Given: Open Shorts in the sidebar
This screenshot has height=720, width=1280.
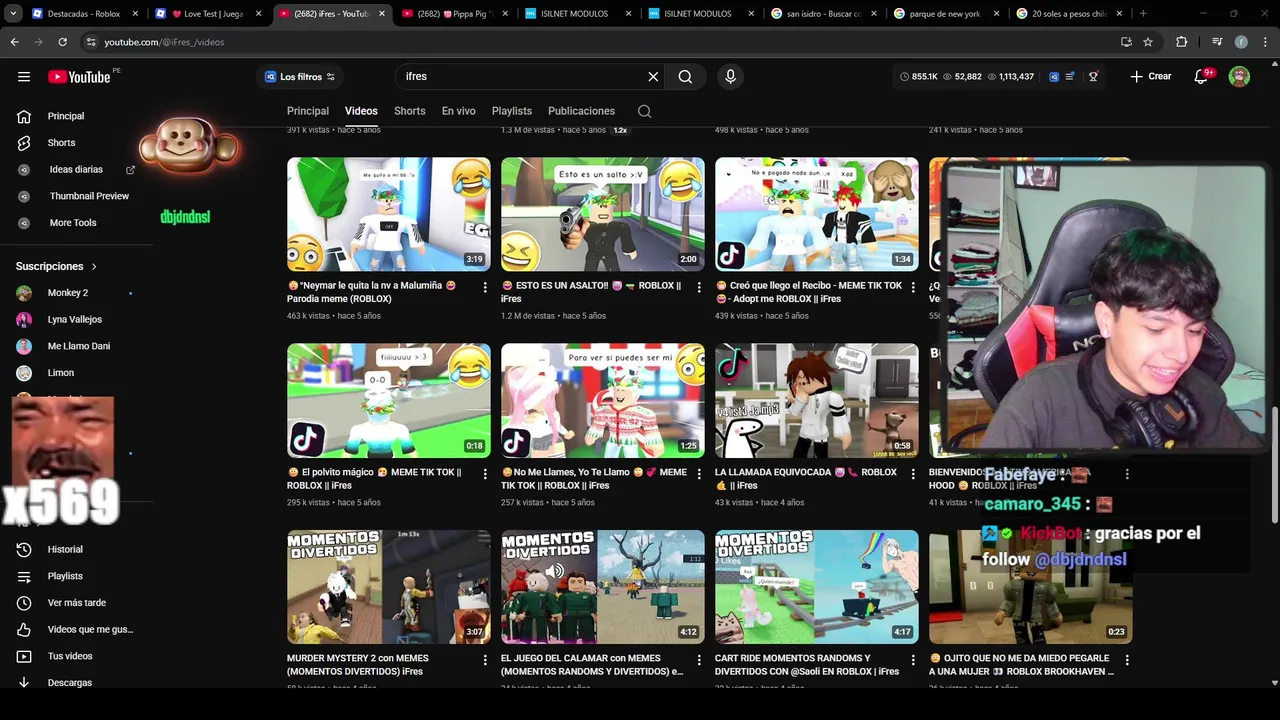Looking at the screenshot, I should [62, 143].
